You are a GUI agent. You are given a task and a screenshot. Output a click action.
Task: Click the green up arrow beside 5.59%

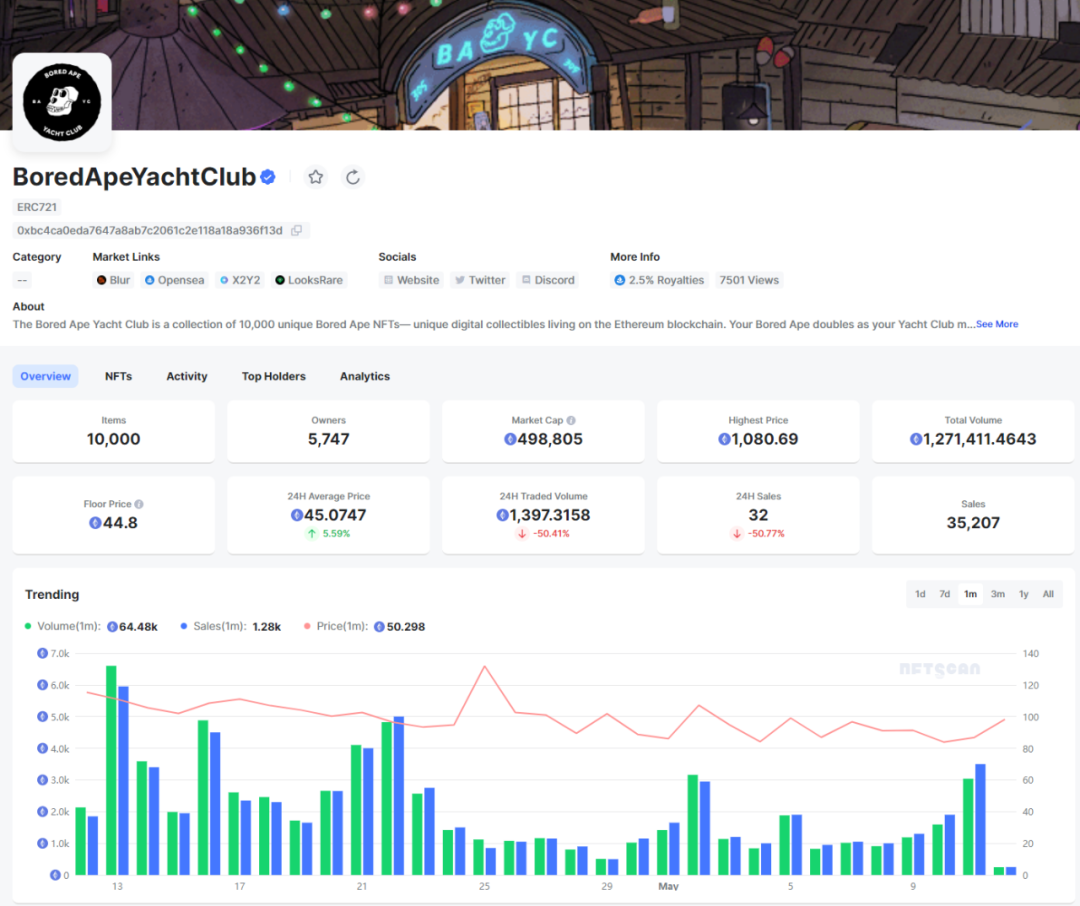coord(312,533)
